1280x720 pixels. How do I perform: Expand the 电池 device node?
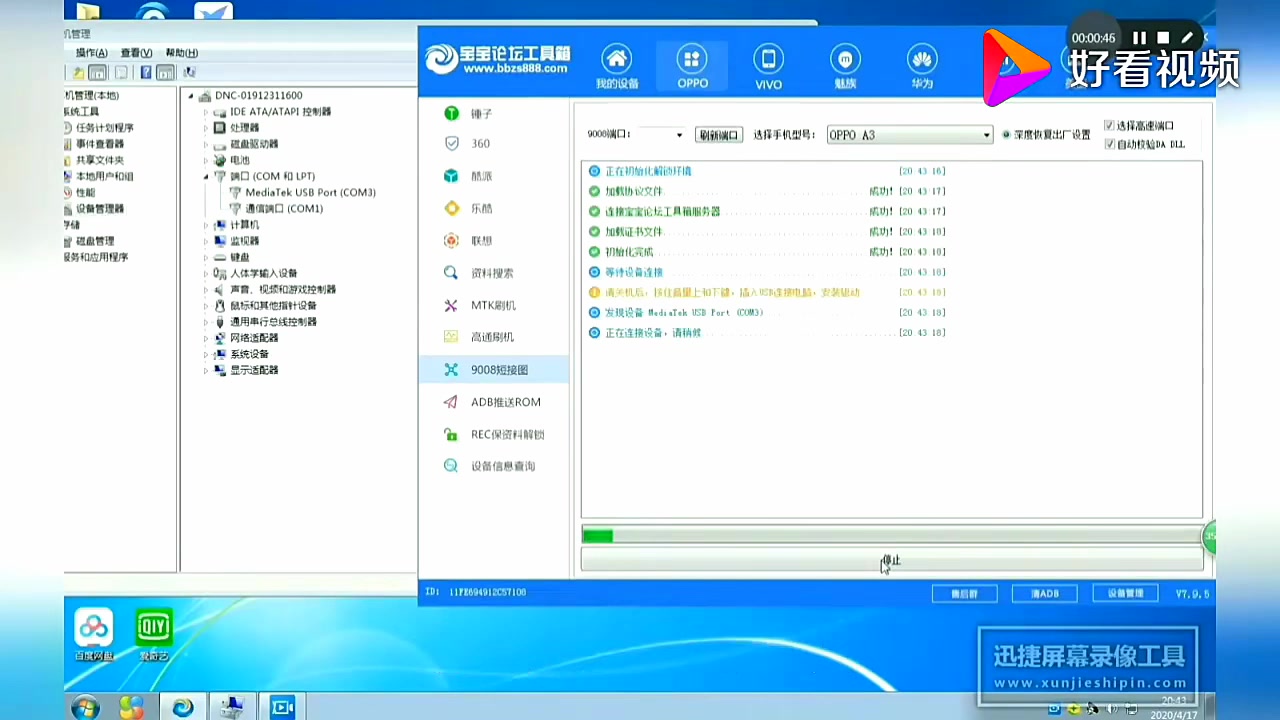point(206,160)
